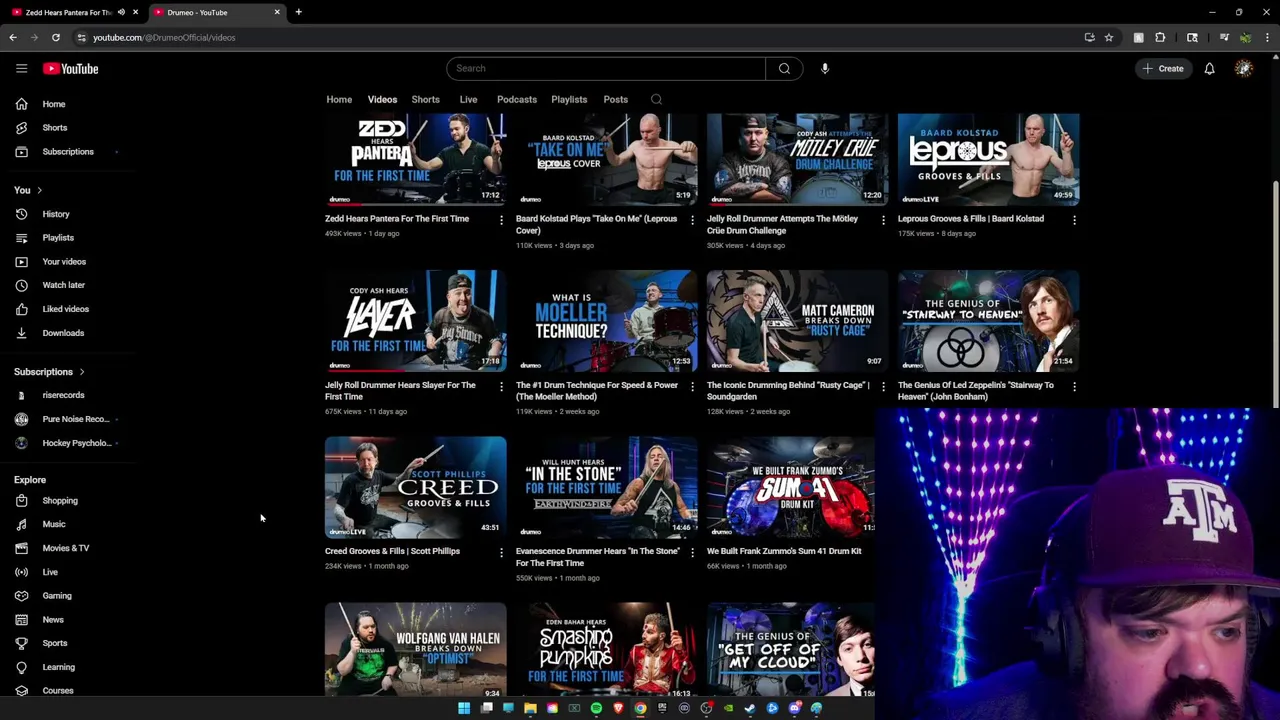This screenshot has height=720, width=1280.
Task: Open title Creed Grooves & Fills | Scott Phillips
Action: point(392,551)
